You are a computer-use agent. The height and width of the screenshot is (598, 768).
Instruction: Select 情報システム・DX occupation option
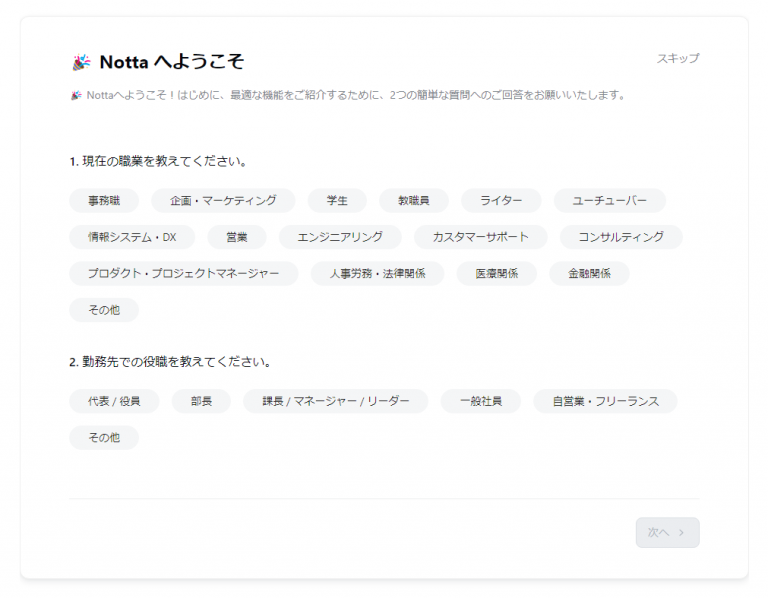click(x=132, y=238)
